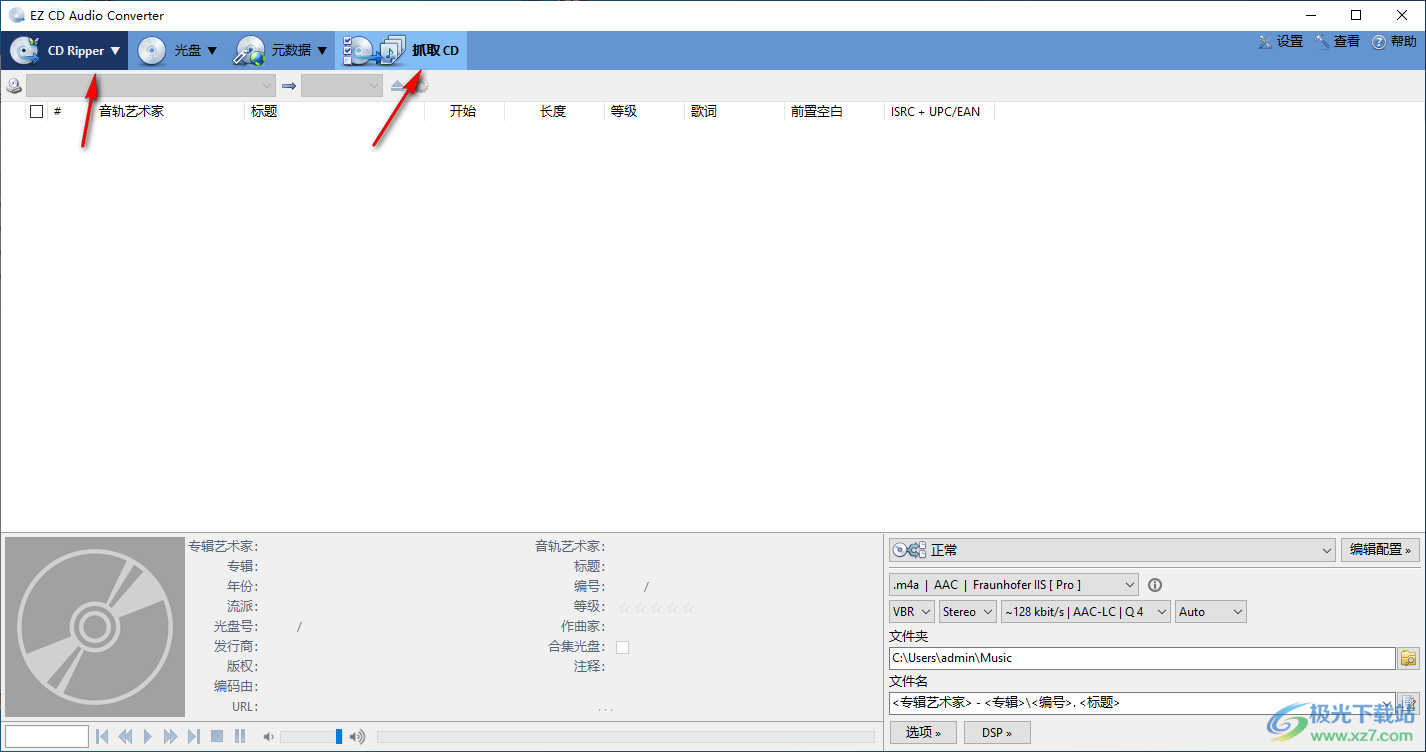Pause playback
1426x752 pixels.
coord(240,736)
